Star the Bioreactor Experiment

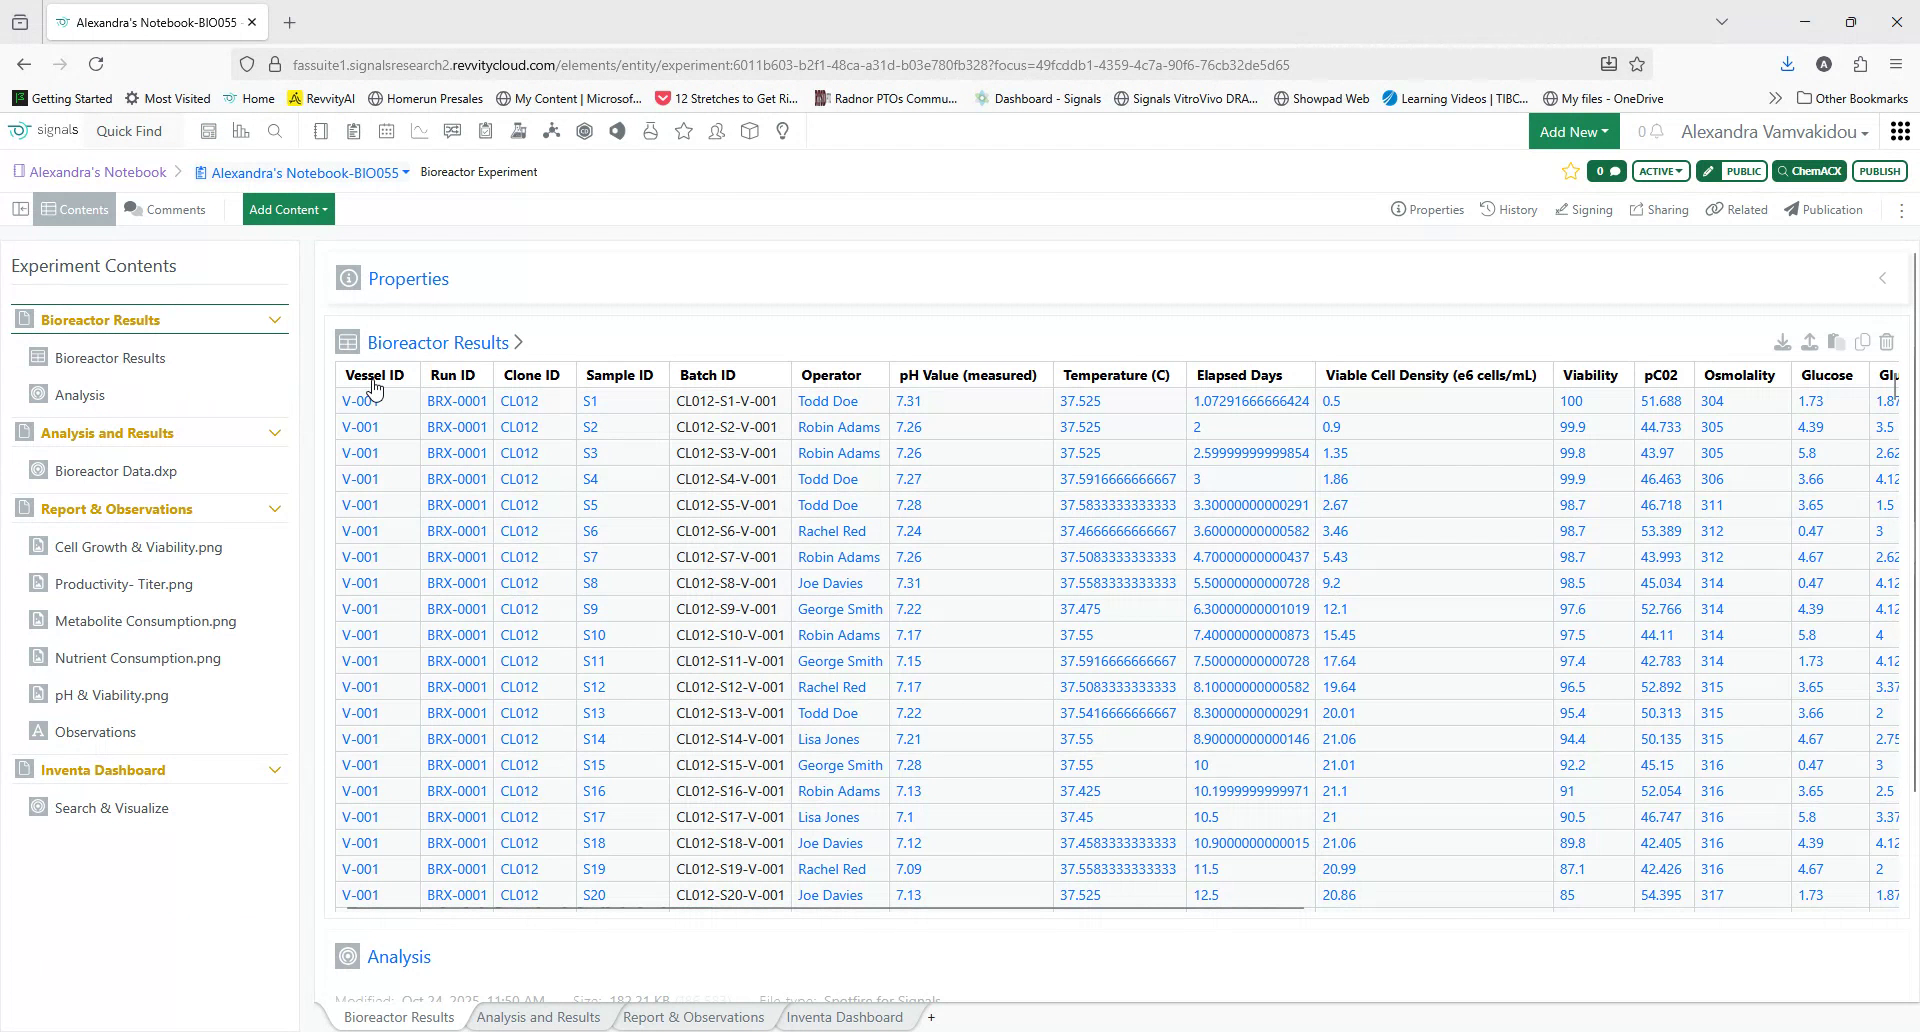1570,171
